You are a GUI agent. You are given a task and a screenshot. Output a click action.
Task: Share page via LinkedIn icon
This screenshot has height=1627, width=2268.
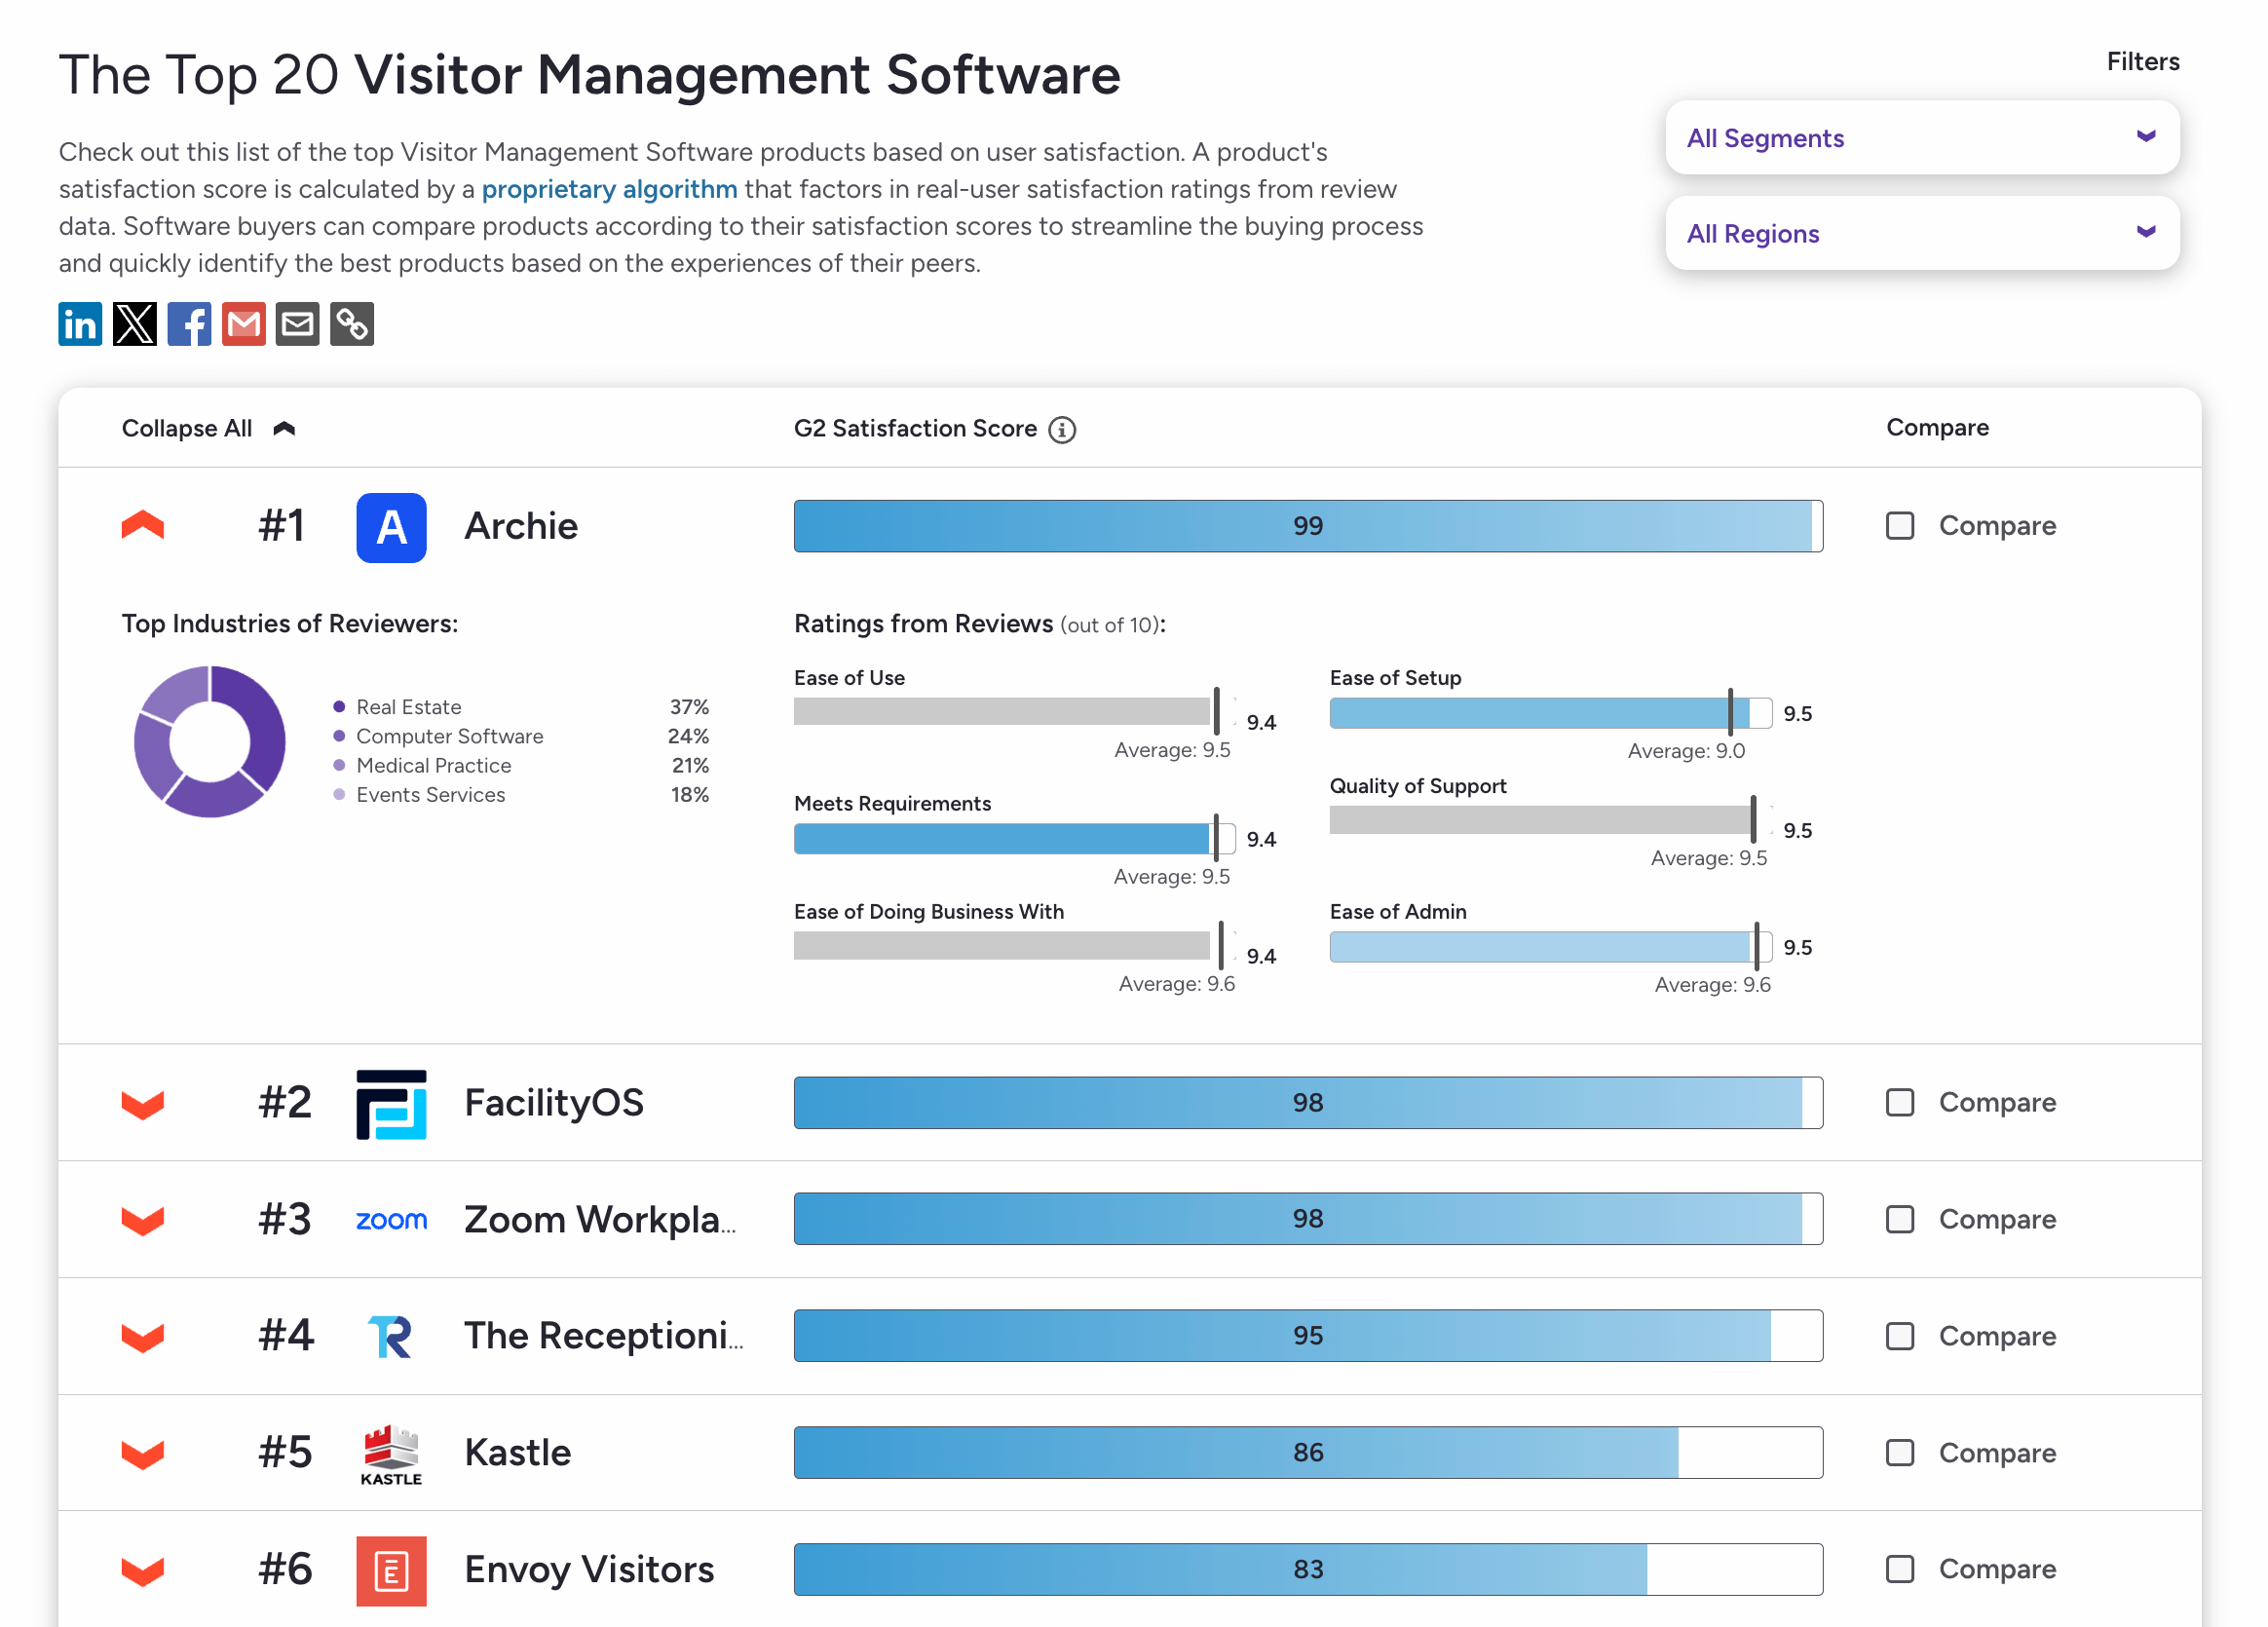(x=80, y=324)
